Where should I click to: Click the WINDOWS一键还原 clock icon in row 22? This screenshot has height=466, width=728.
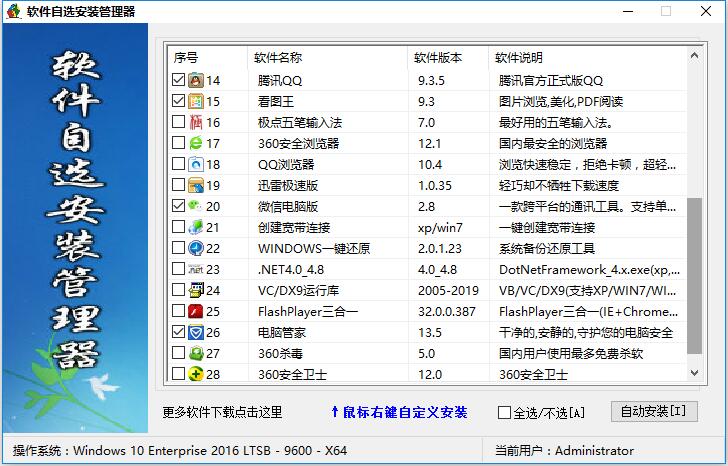(x=196, y=248)
